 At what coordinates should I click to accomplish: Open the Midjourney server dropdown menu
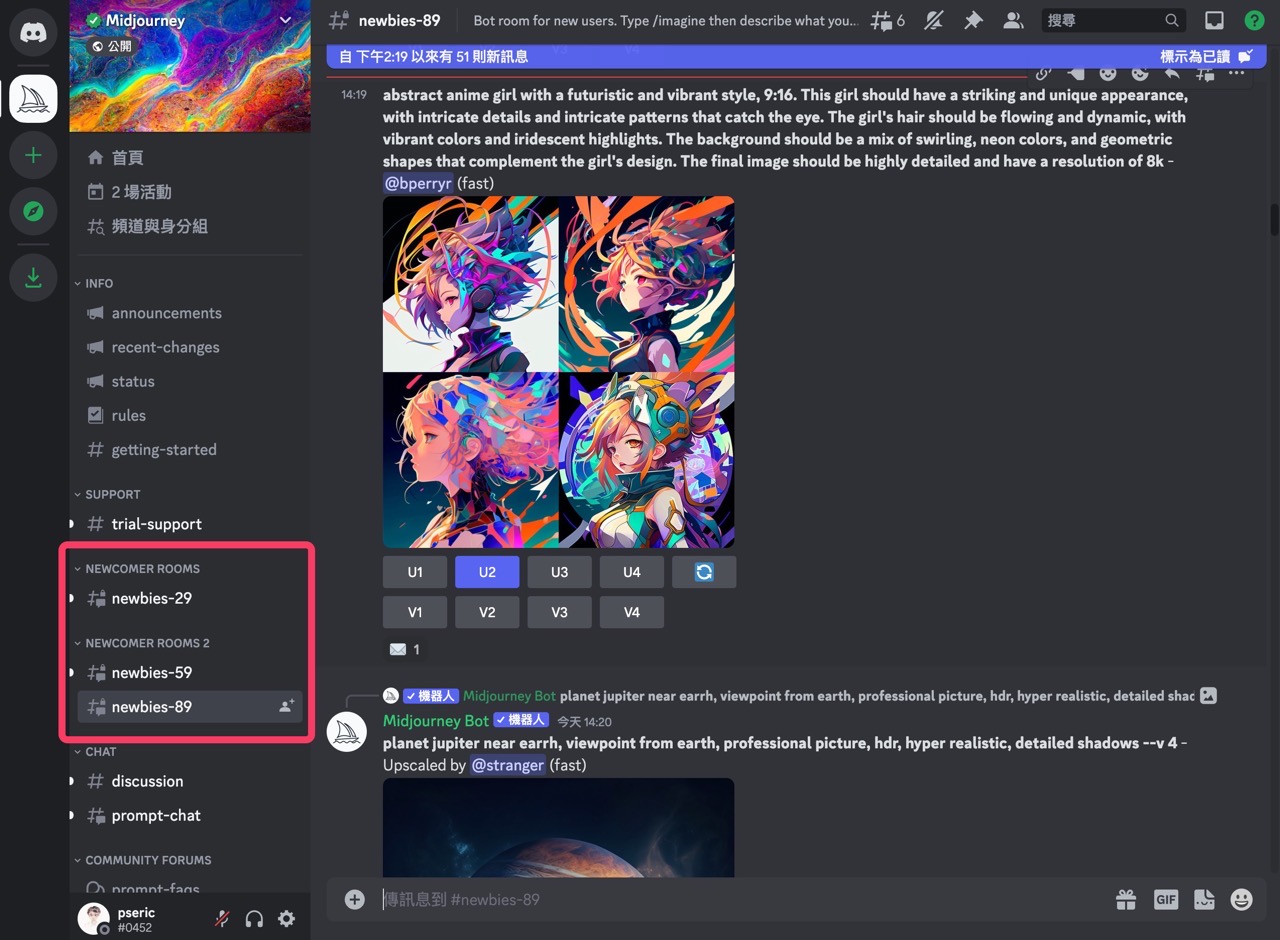tap(285, 20)
